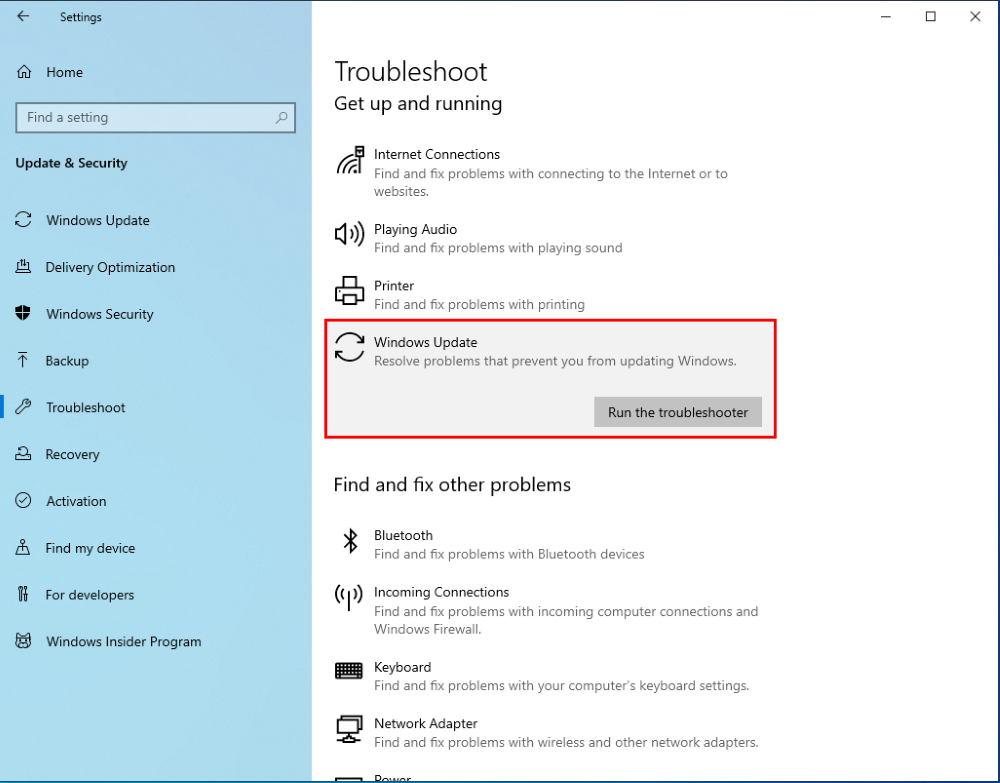Open Windows Update in the sidebar

tap(98, 220)
